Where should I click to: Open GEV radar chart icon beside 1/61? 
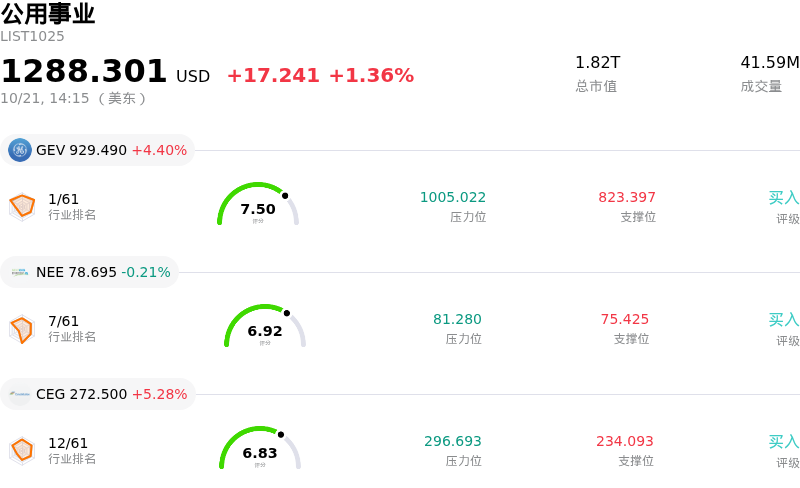pos(22,207)
